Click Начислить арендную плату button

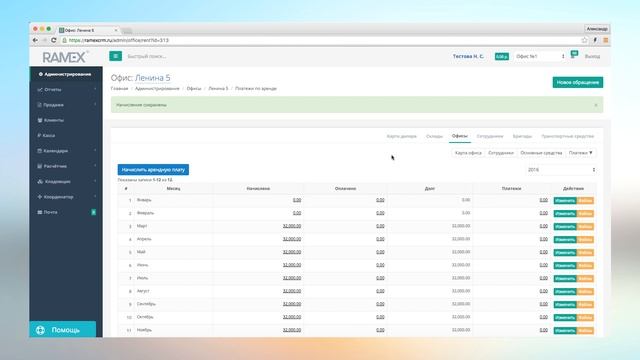153,169
